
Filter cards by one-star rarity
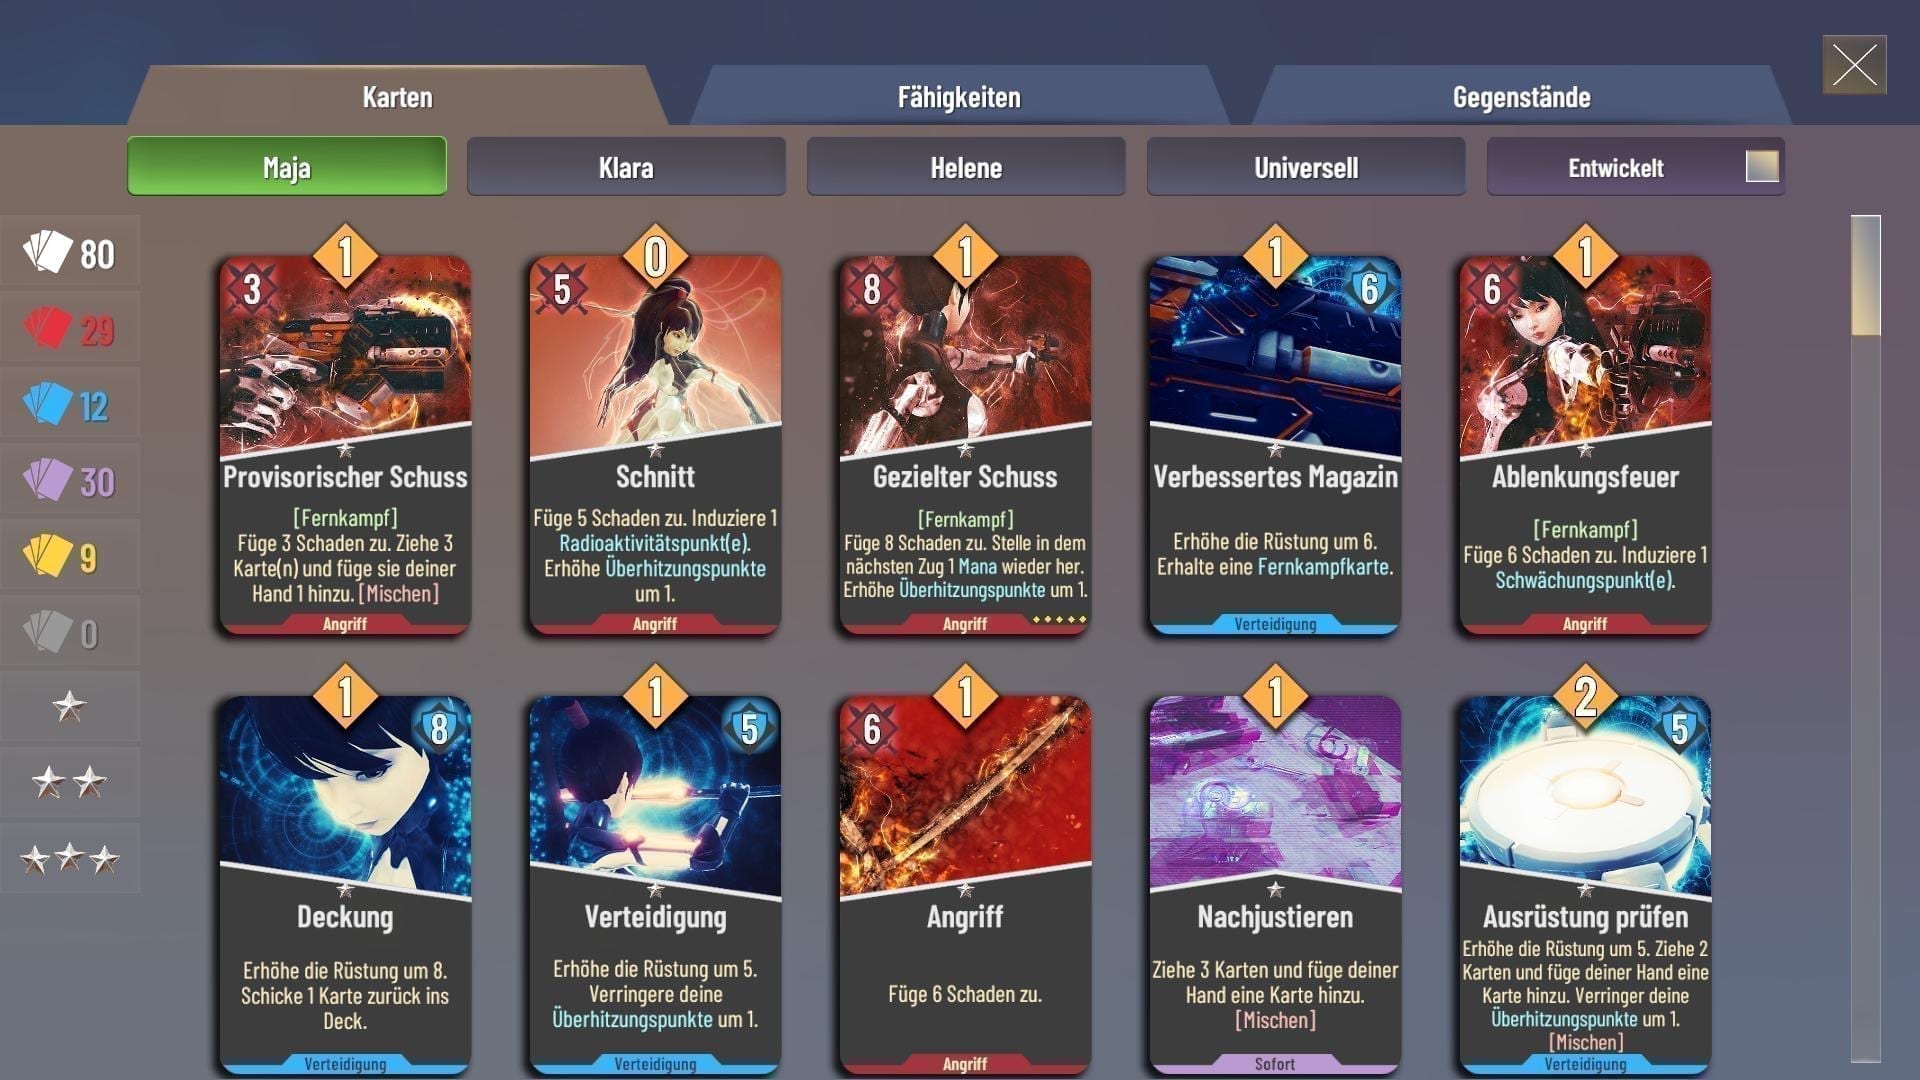pos(69,707)
